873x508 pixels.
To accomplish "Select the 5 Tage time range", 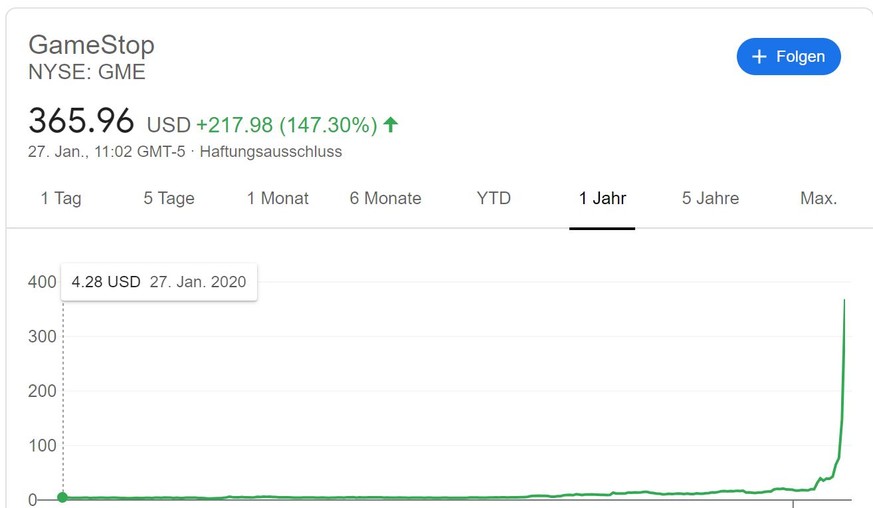I will [169, 198].
